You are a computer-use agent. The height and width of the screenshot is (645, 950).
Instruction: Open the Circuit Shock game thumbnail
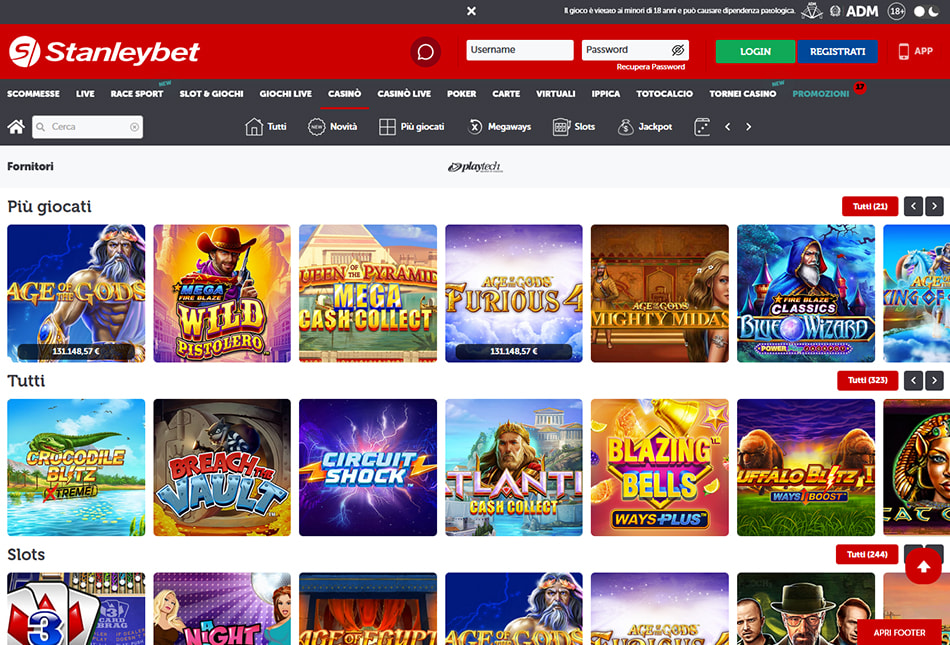368,468
